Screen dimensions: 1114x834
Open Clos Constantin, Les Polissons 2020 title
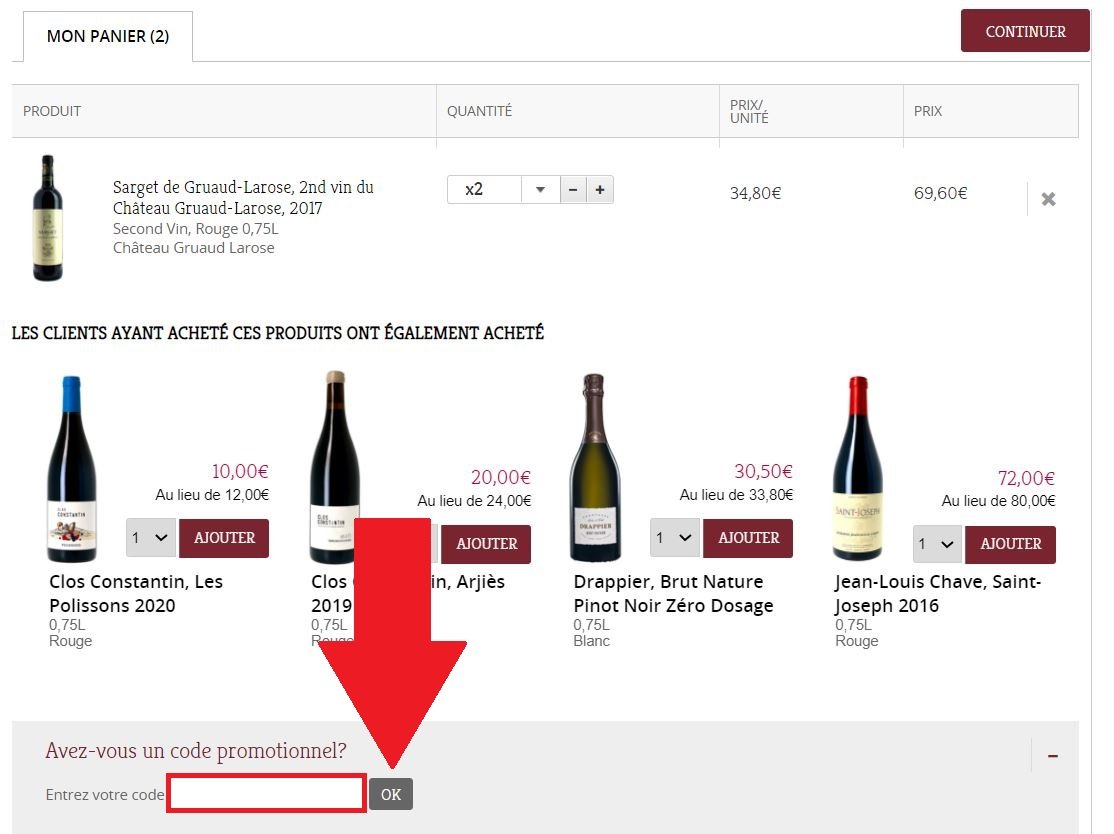click(136, 593)
